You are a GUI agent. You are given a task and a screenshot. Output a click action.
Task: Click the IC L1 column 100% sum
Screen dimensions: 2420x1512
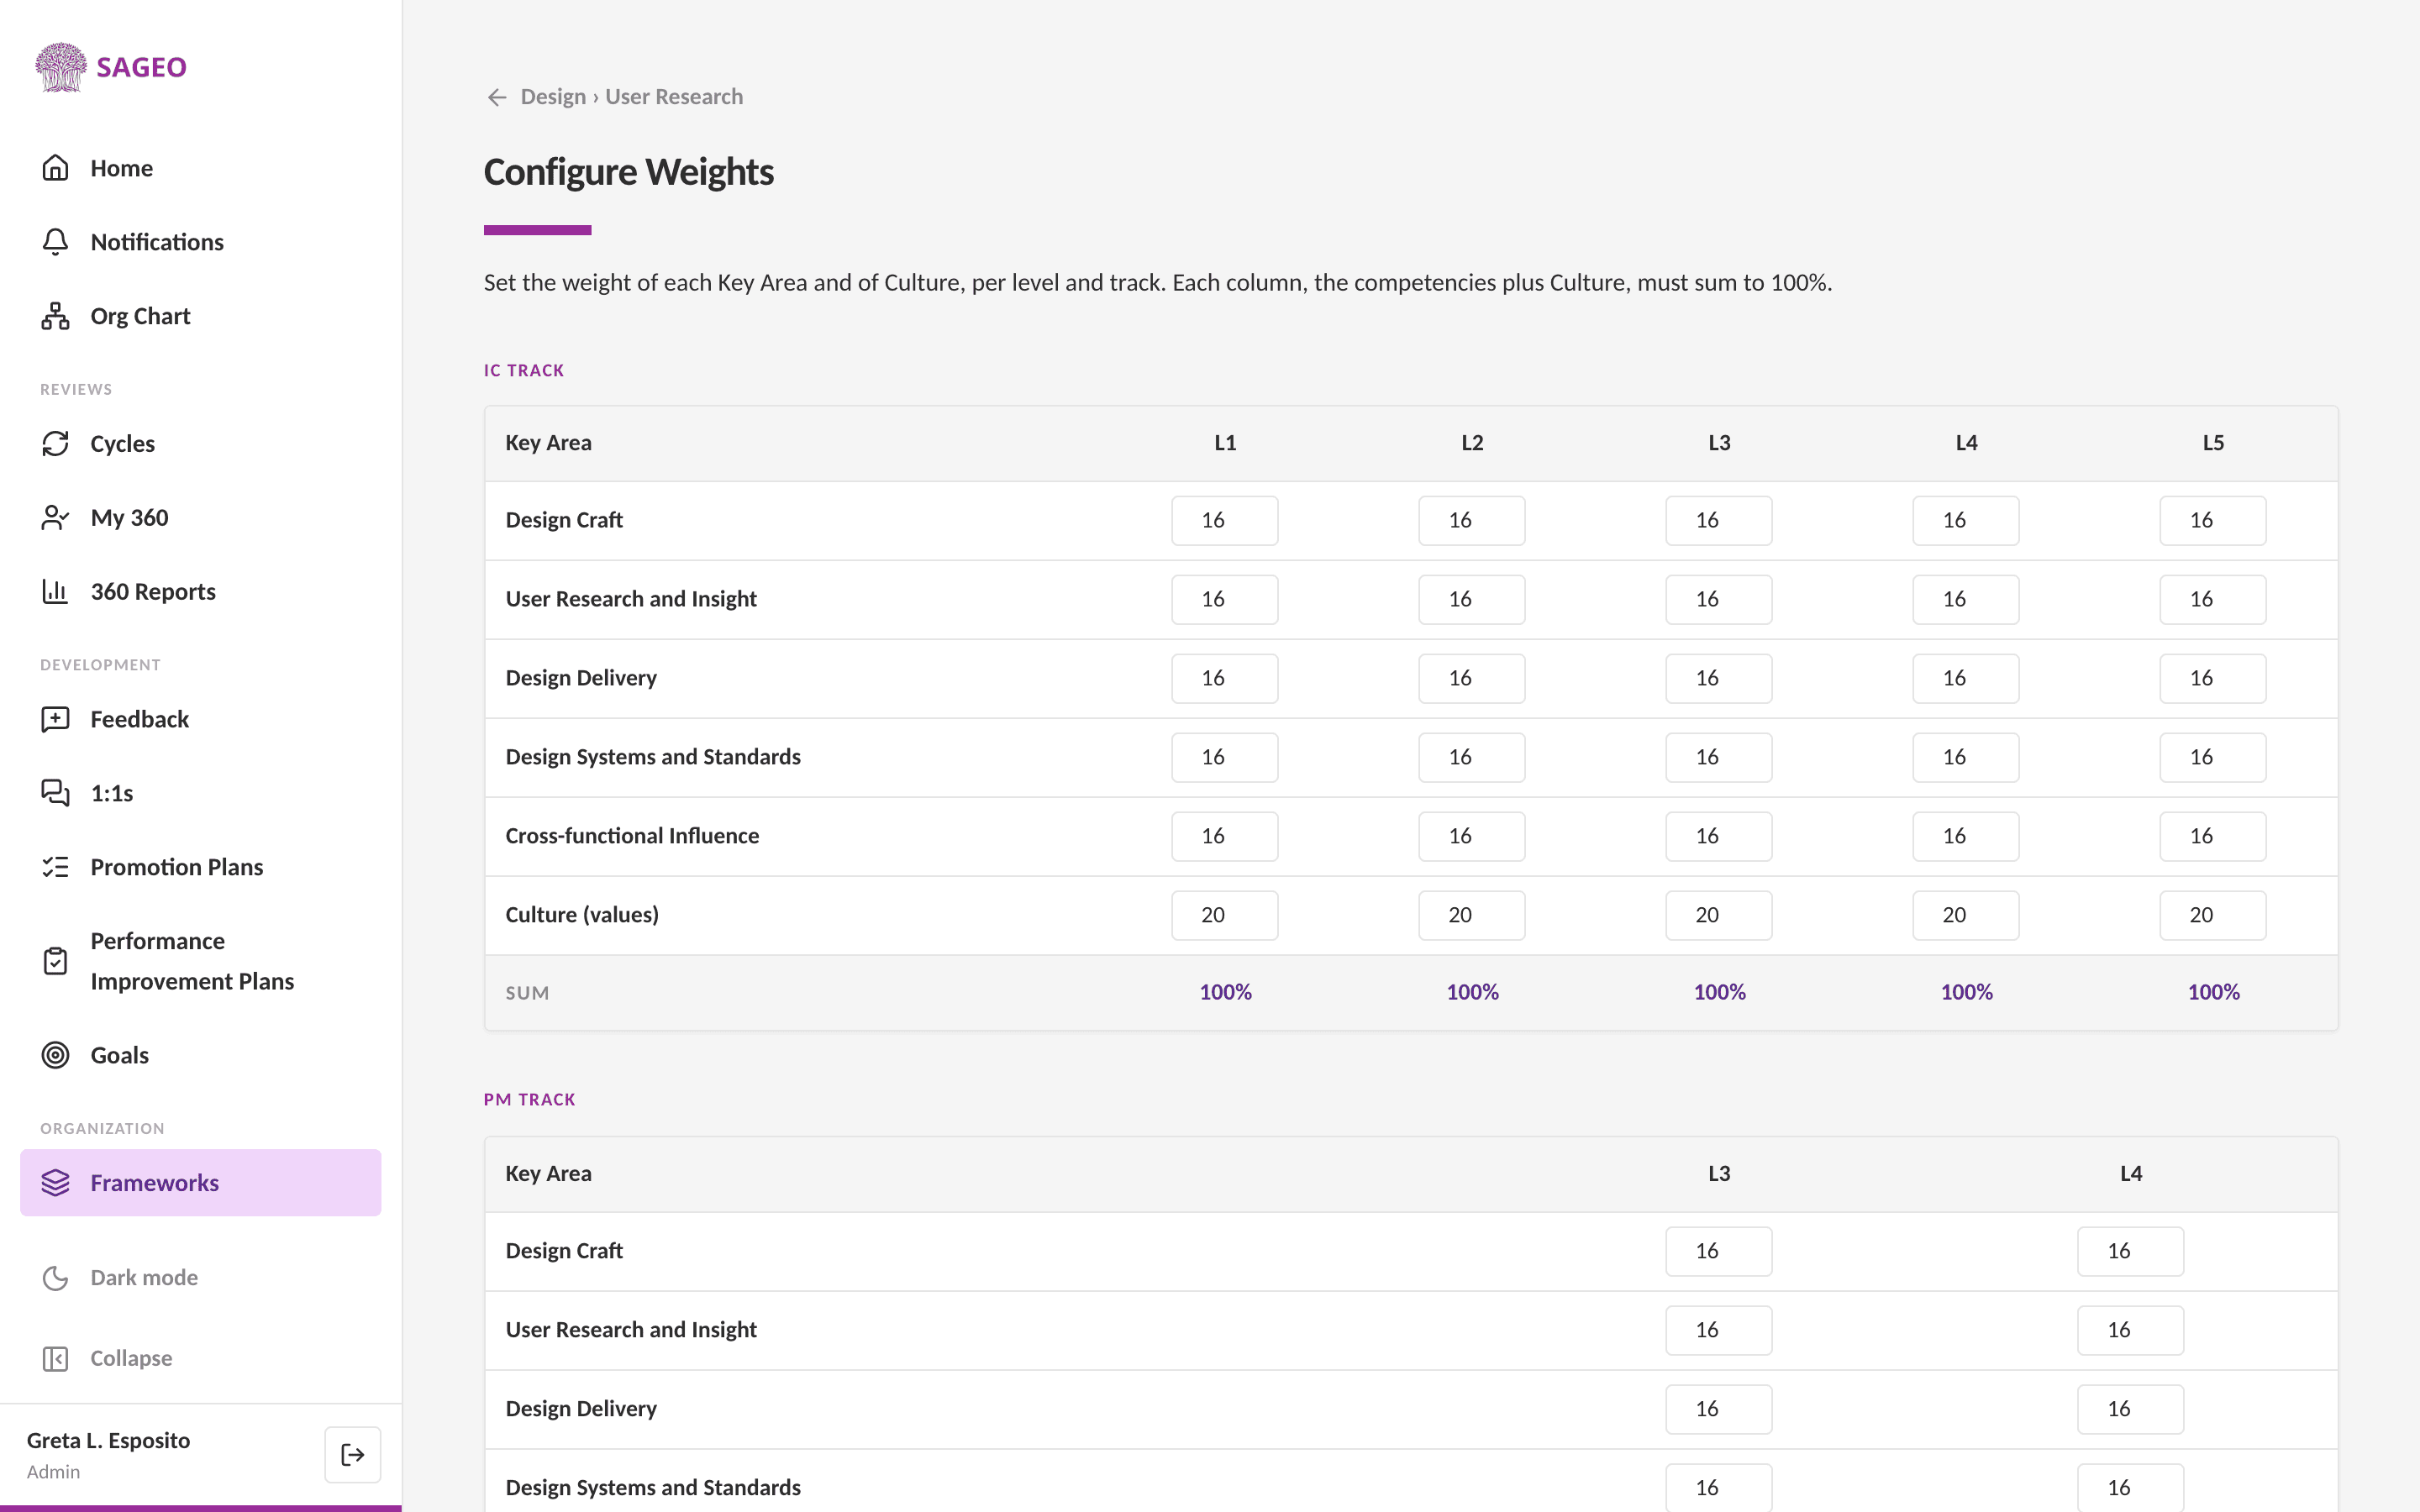(x=1225, y=992)
